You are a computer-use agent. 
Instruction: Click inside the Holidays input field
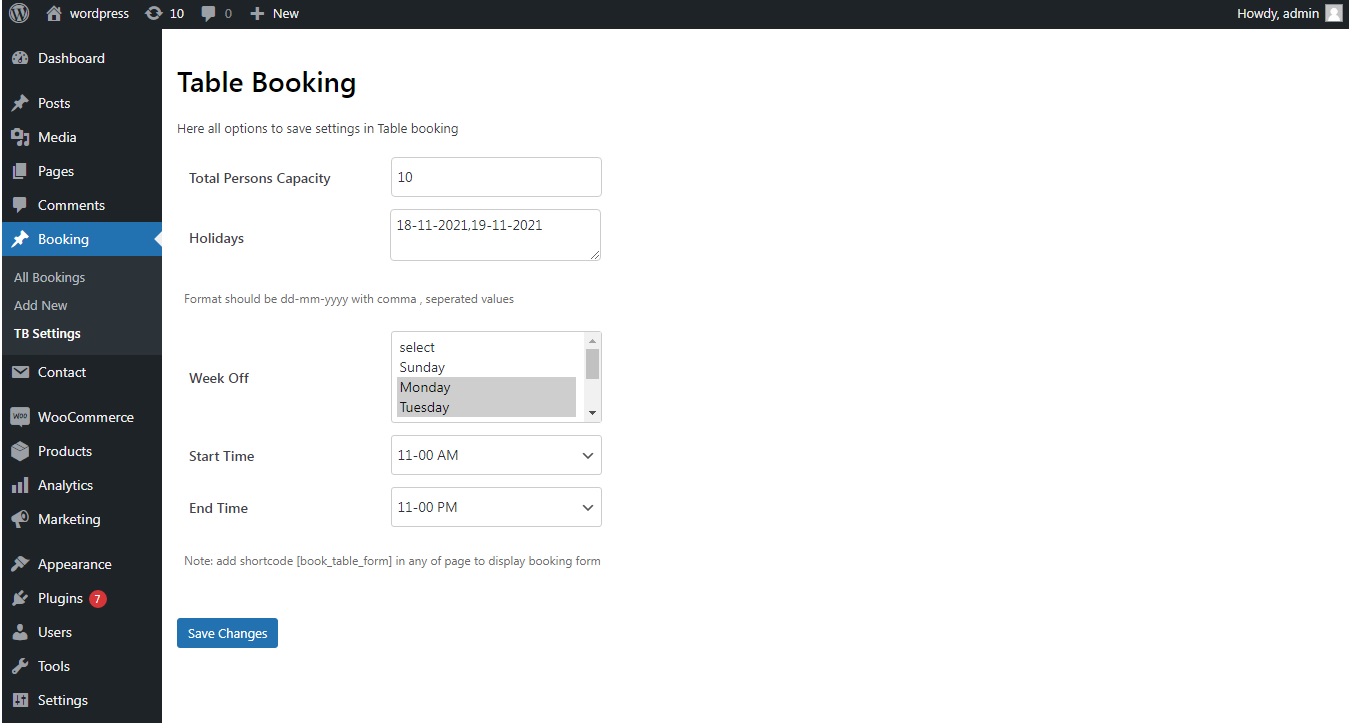point(495,234)
